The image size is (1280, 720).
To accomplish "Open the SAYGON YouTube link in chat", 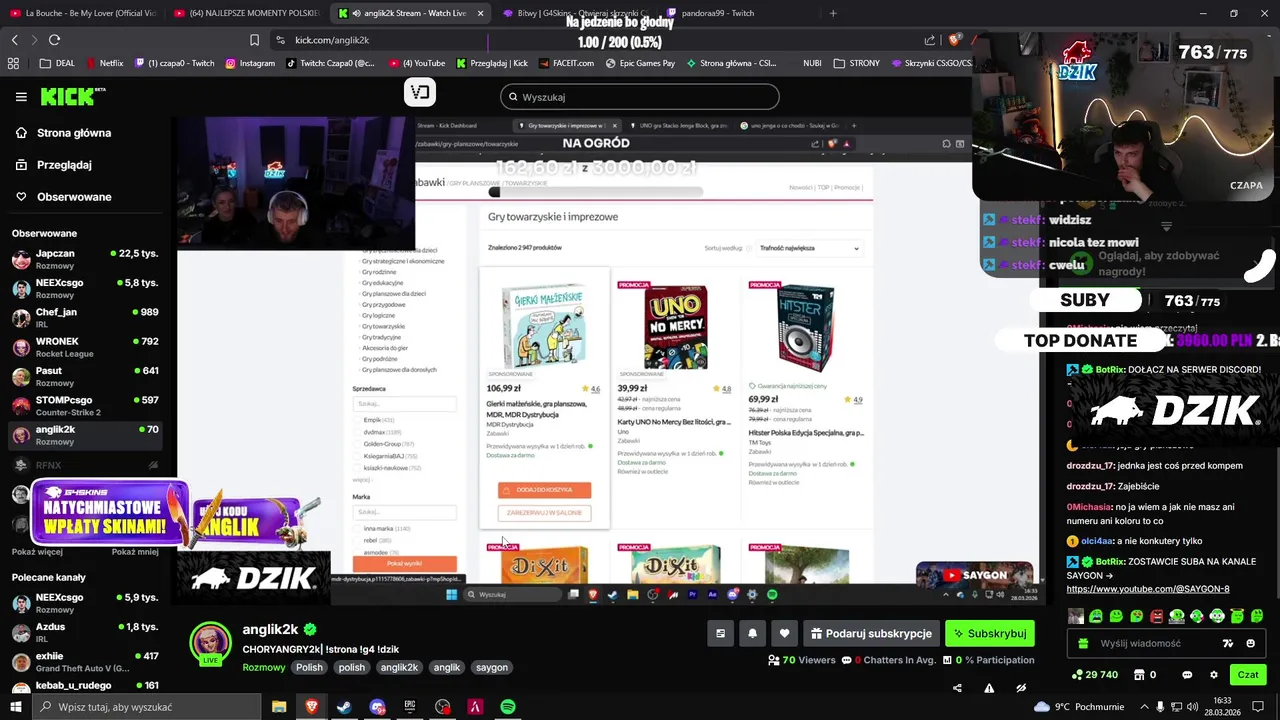I will [1148, 589].
